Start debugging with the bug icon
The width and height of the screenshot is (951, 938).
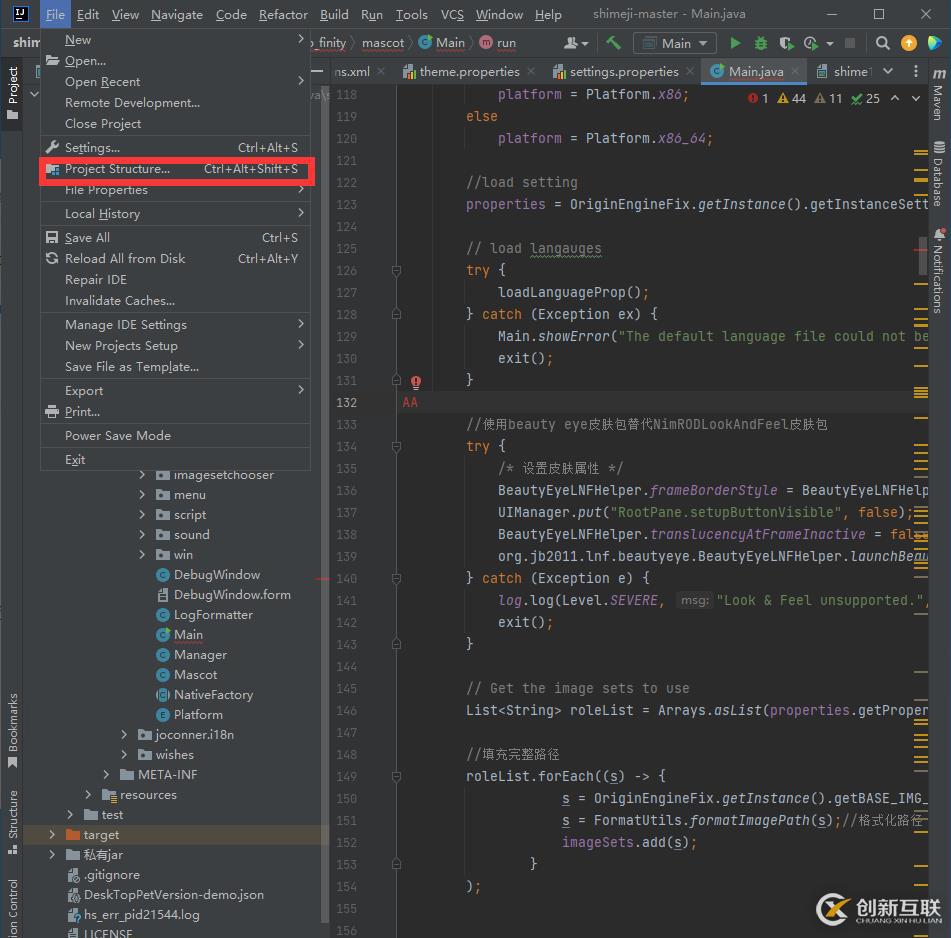tap(761, 43)
